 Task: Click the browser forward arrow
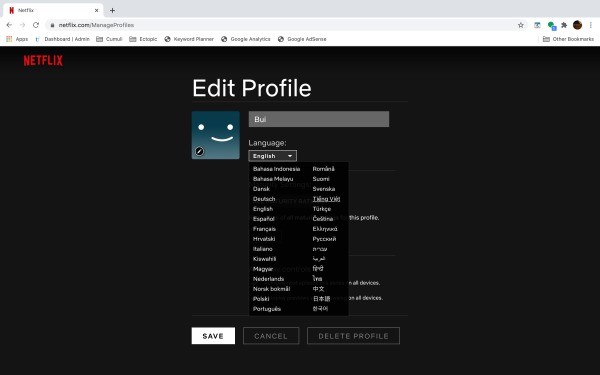coord(23,25)
